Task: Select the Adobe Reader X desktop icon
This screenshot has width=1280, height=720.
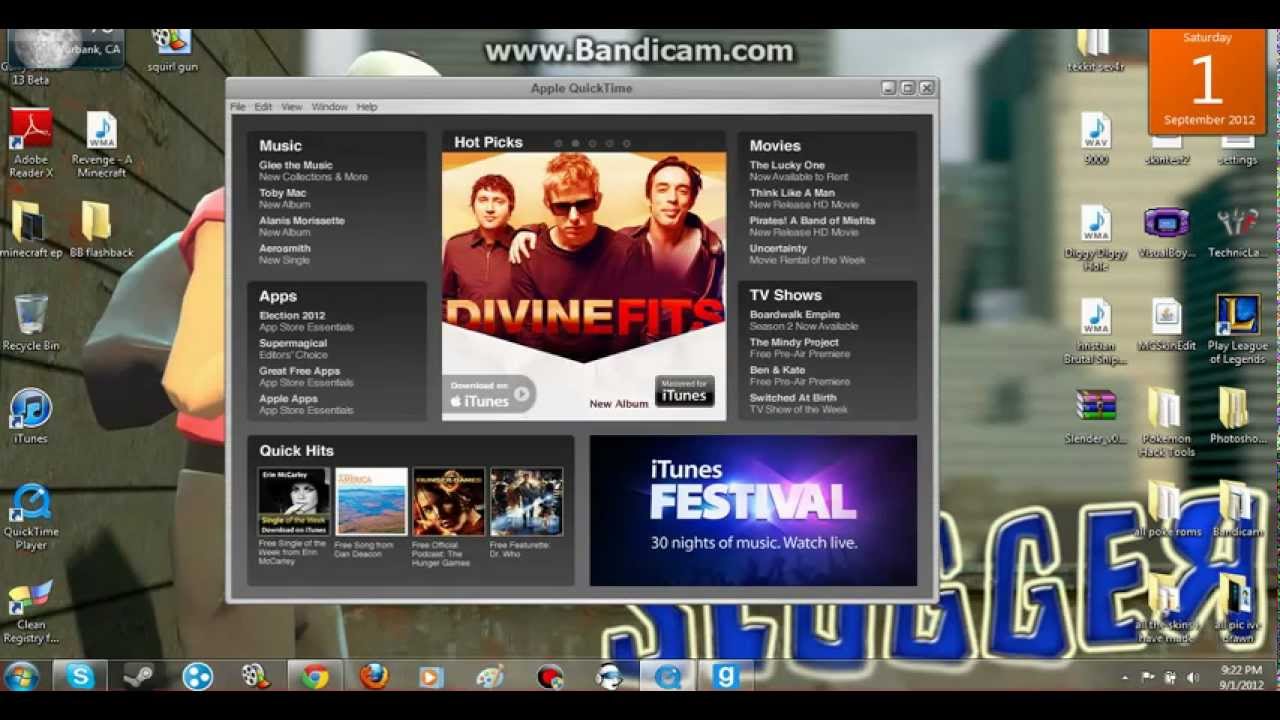Action: 31,145
